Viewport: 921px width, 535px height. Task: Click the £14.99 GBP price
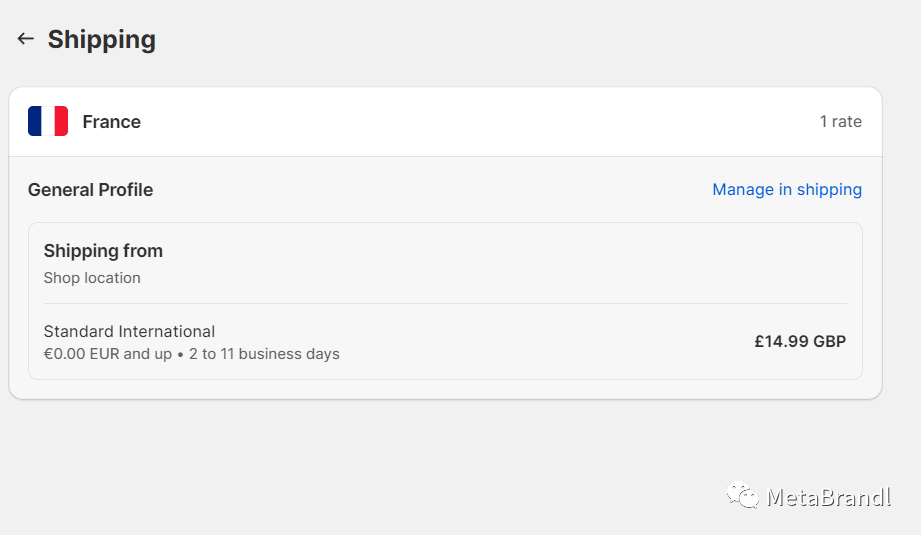(x=800, y=342)
